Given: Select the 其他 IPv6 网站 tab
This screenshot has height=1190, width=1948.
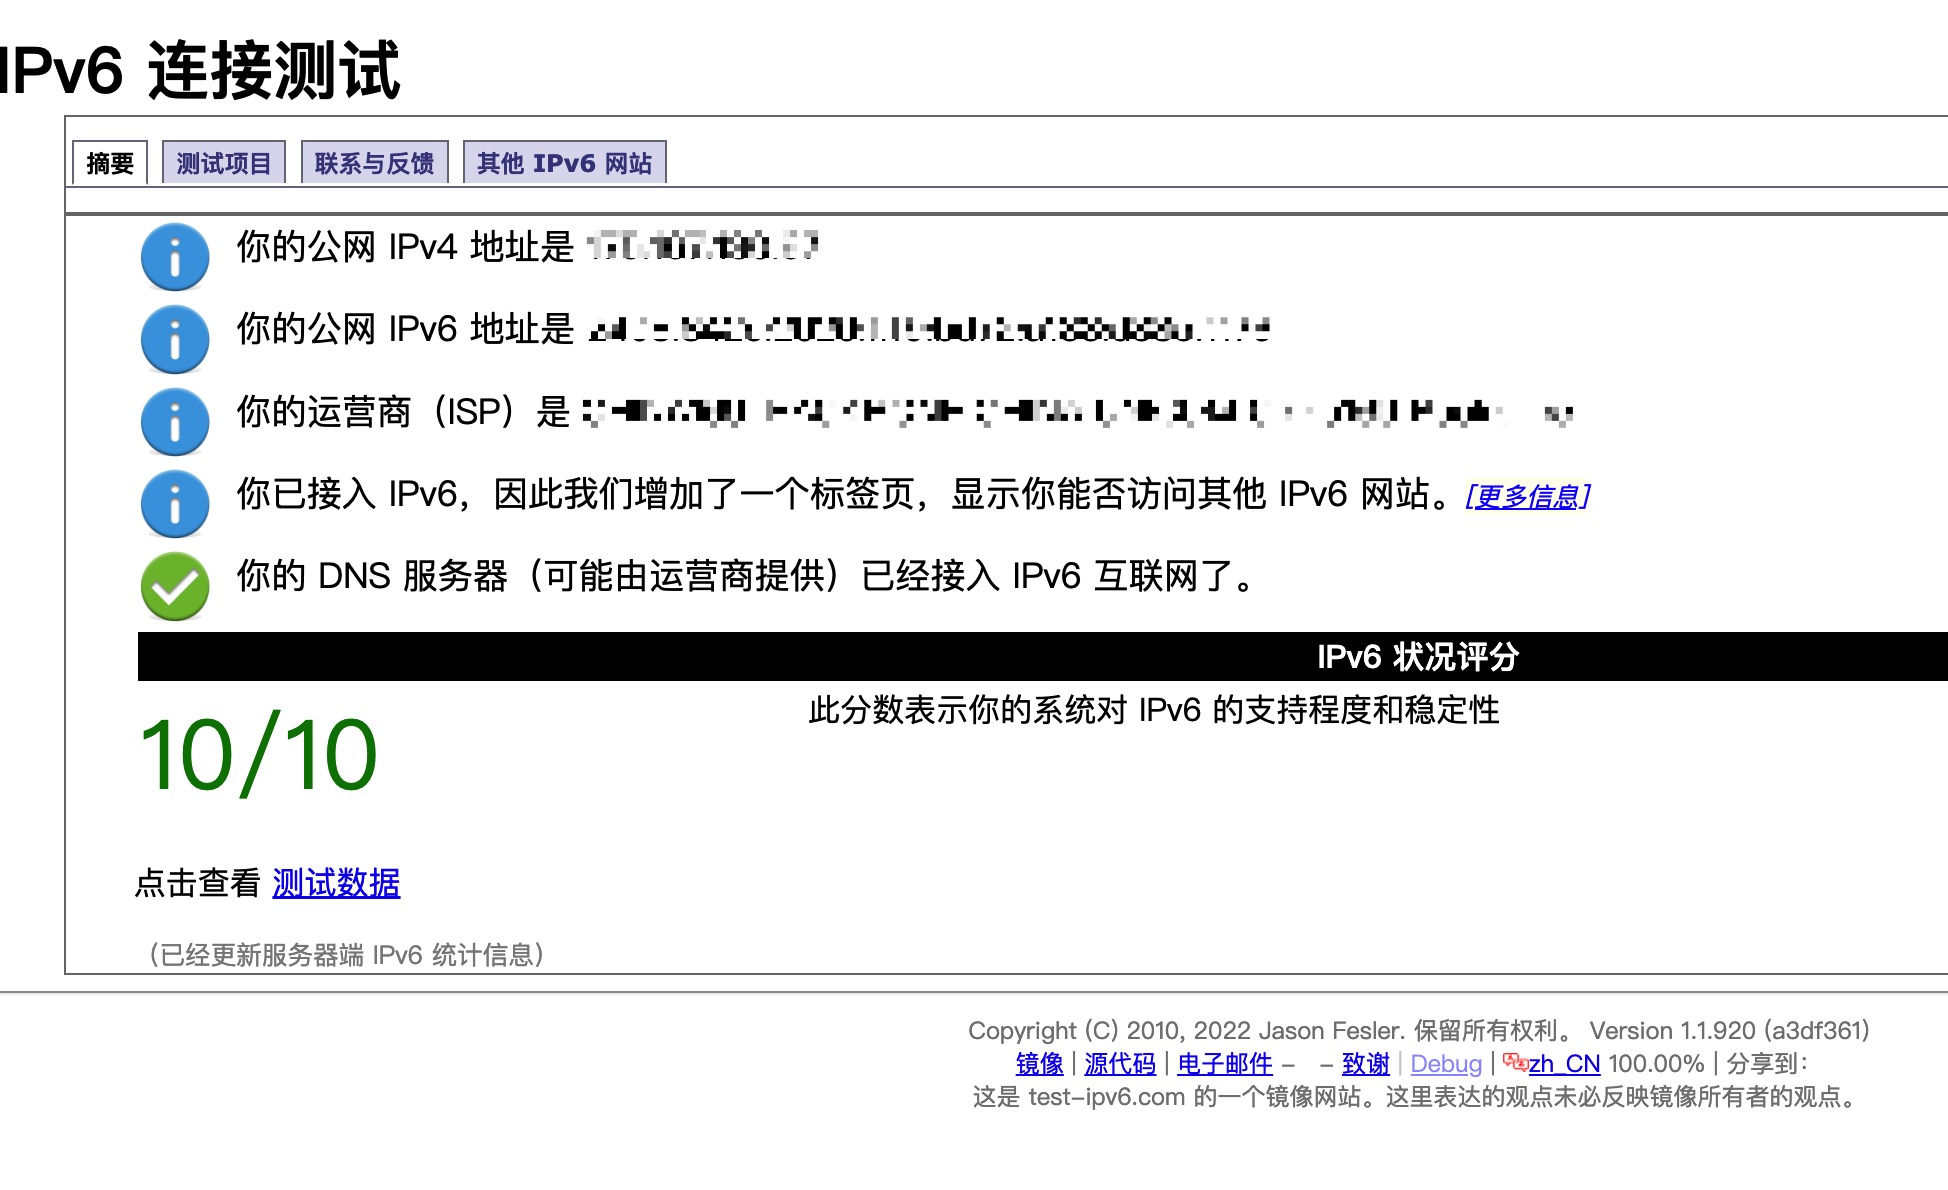Looking at the screenshot, I should pyautogui.click(x=564, y=163).
